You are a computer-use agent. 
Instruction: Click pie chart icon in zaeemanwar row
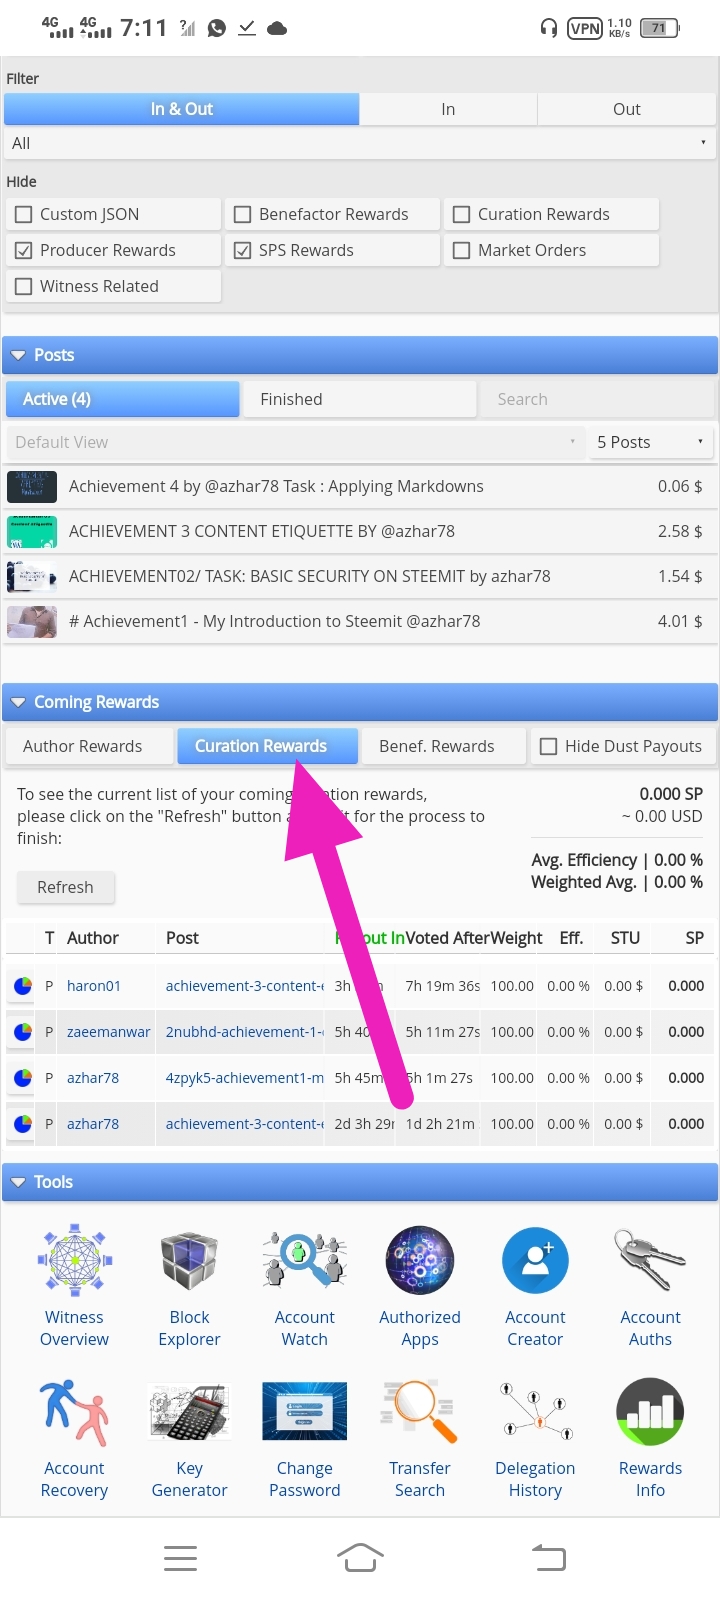22,1032
